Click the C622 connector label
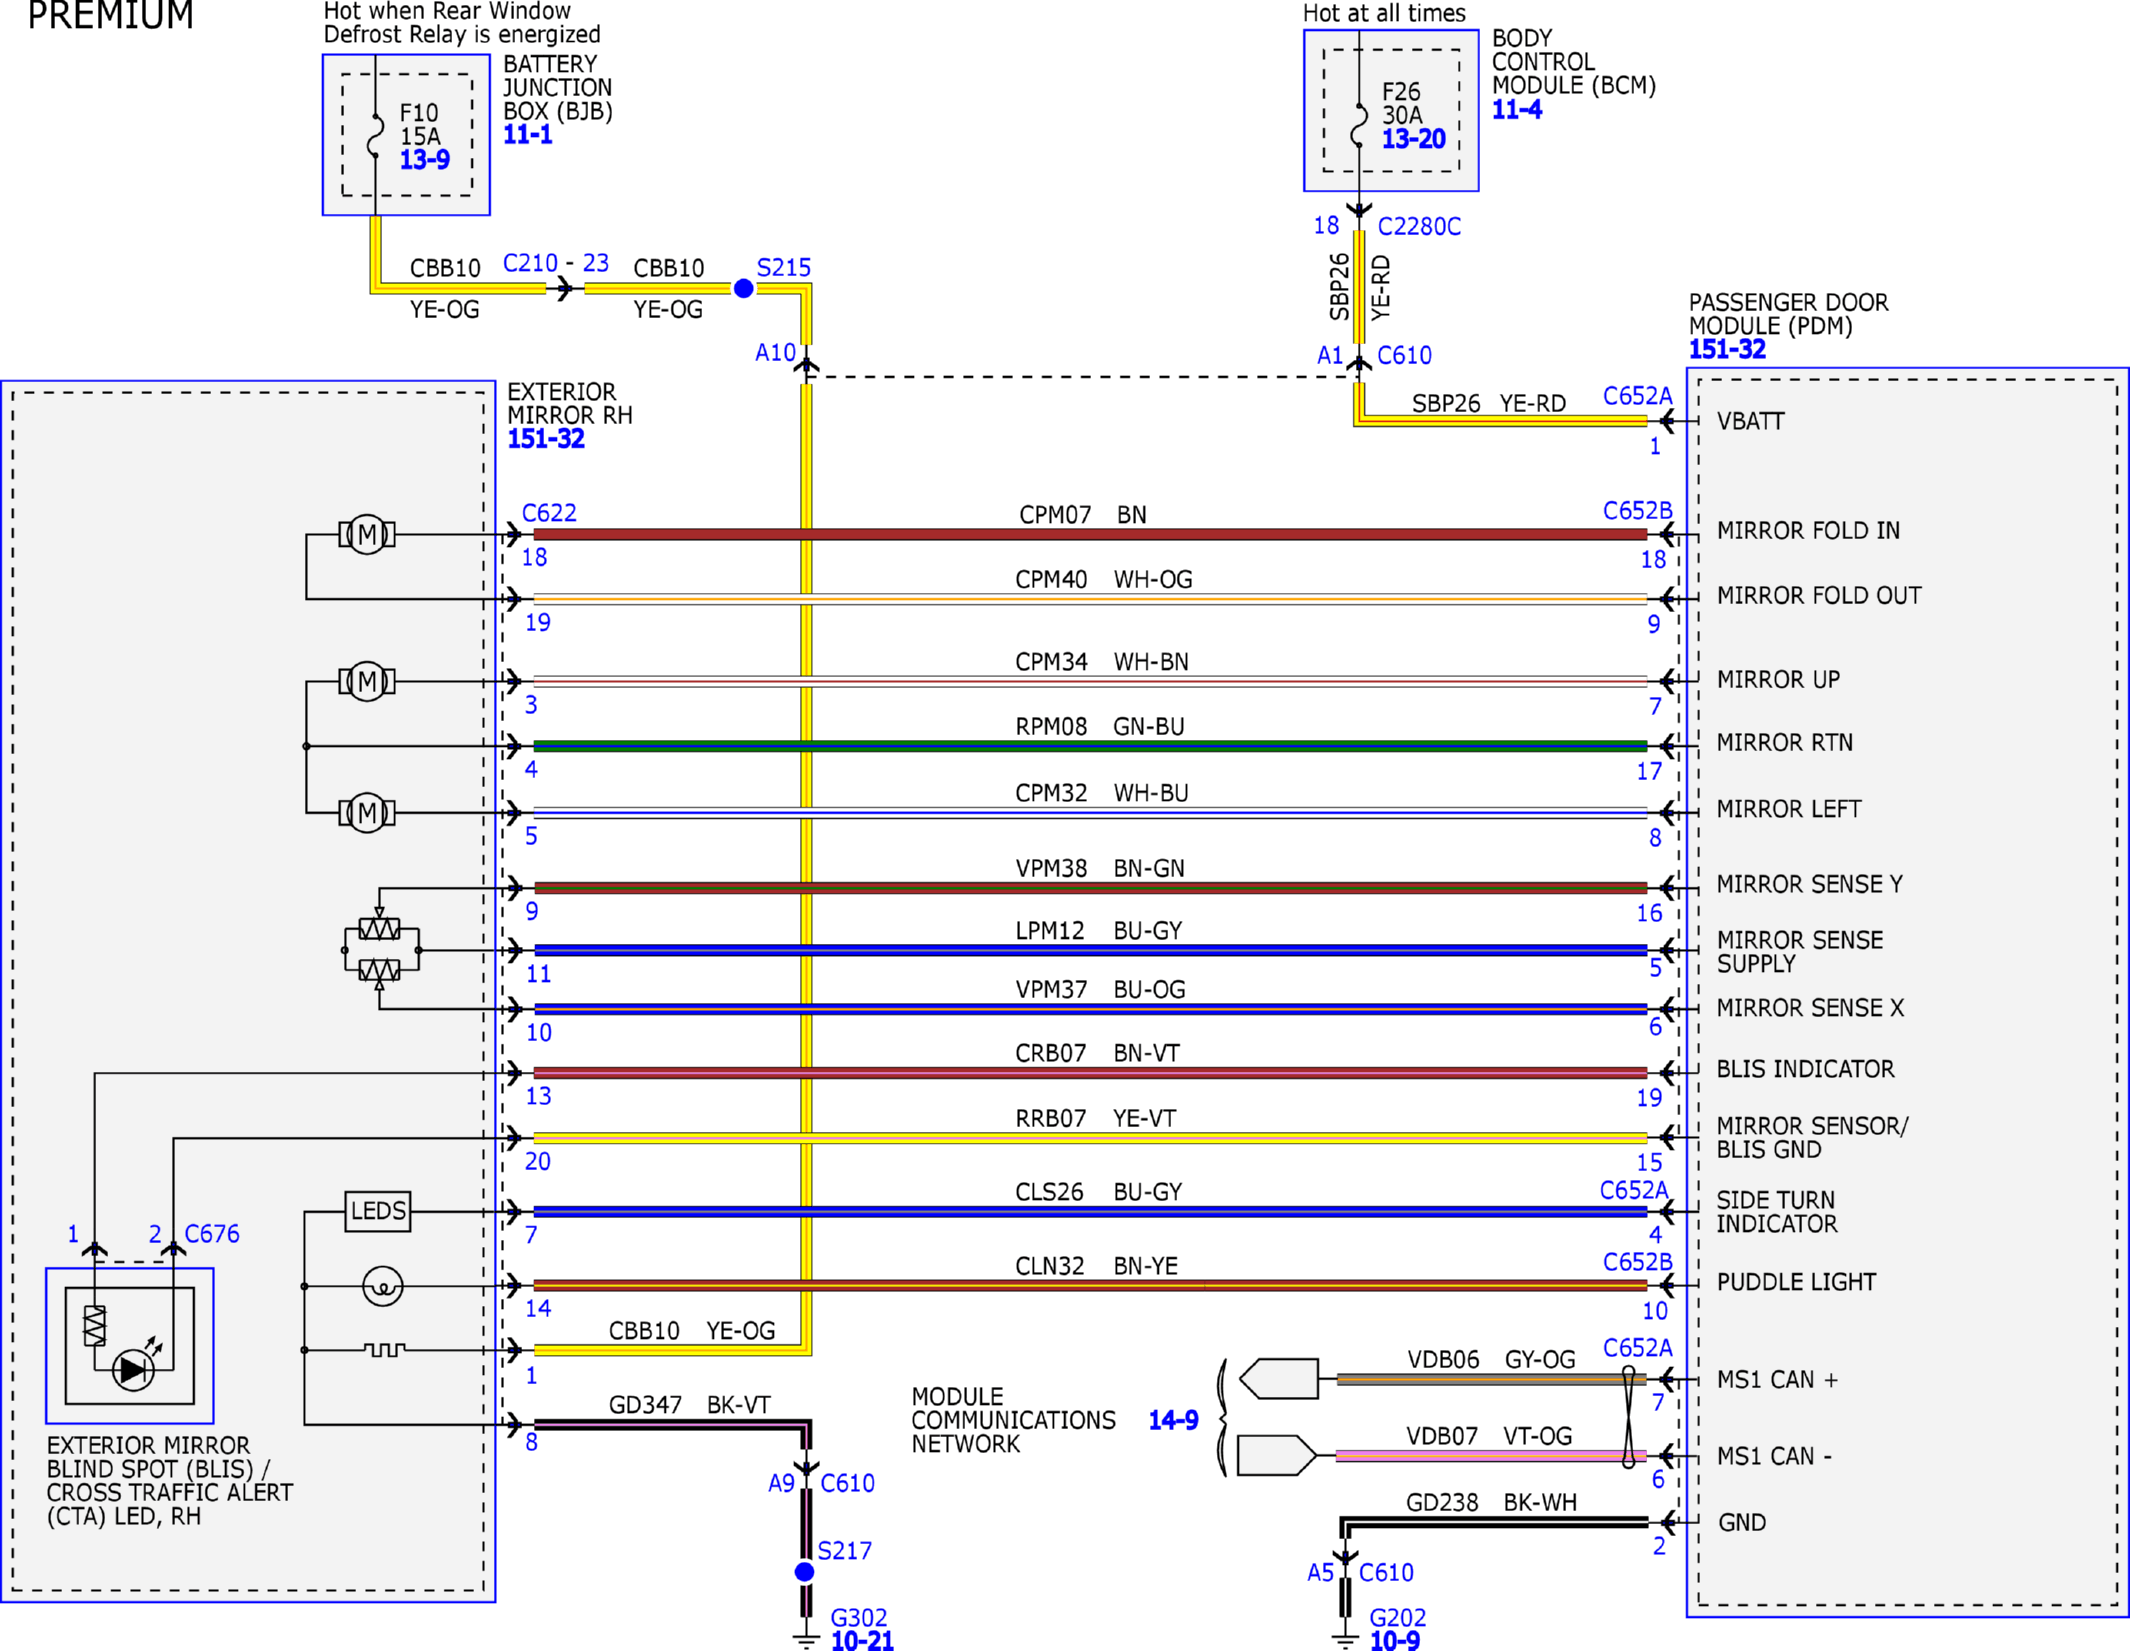The width and height of the screenshot is (2130, 1651). click(x=549, y=513)
